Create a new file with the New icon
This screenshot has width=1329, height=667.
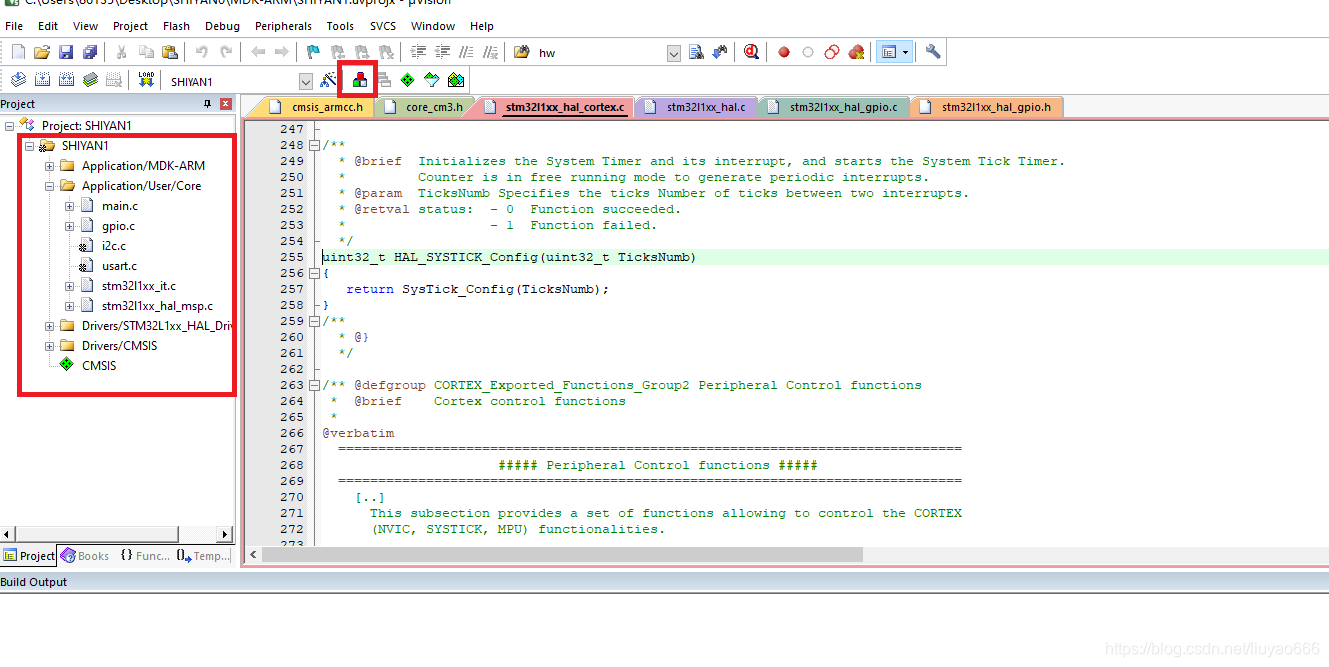[18, 52]
